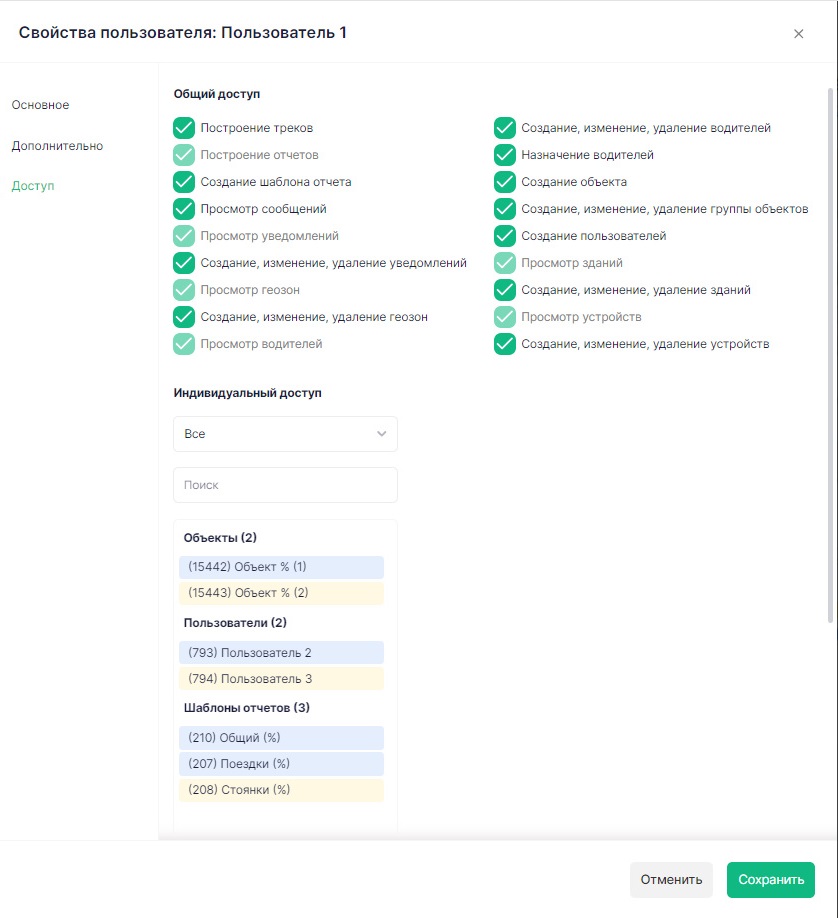Viewport: 838px width, 918px height.
Task: Choose (794) Пользователь 3 in list
Action: coord(281,679)
